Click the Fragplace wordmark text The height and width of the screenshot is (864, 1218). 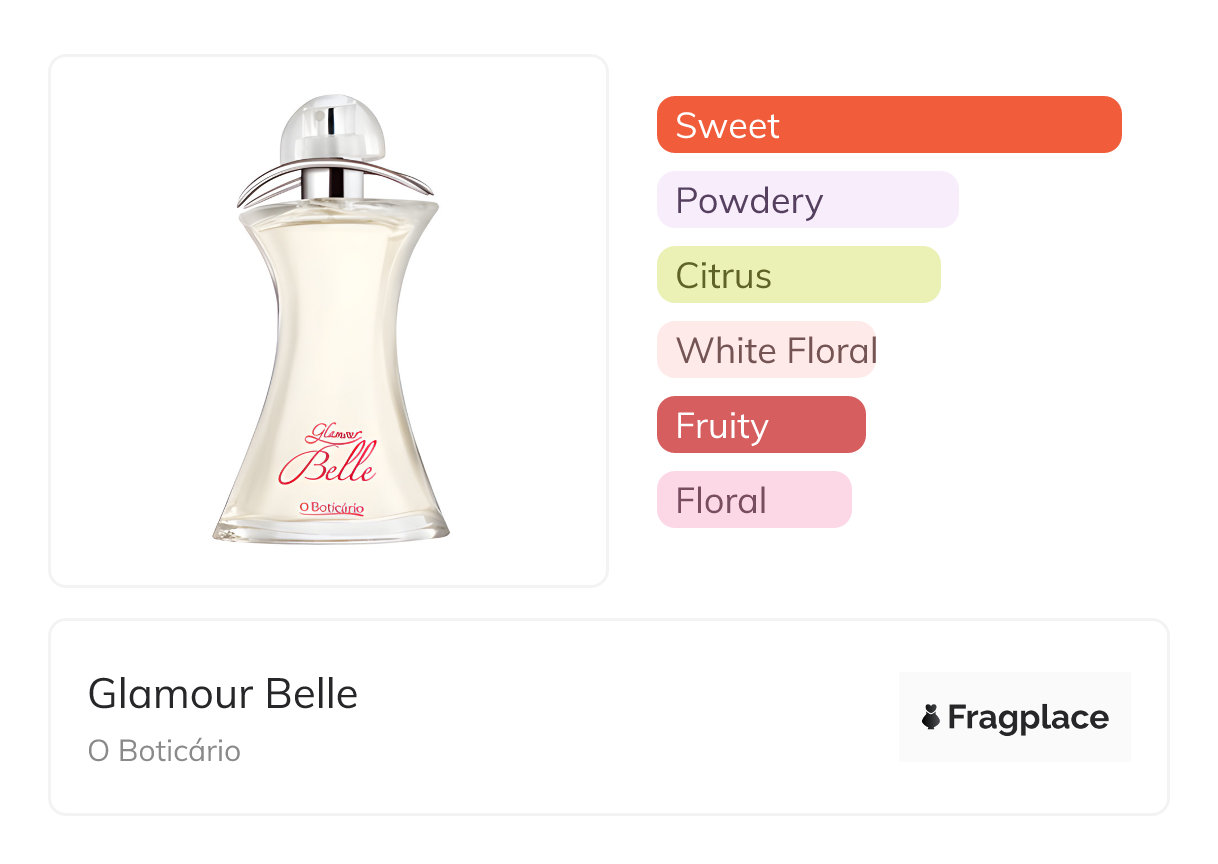(1028, 717)
